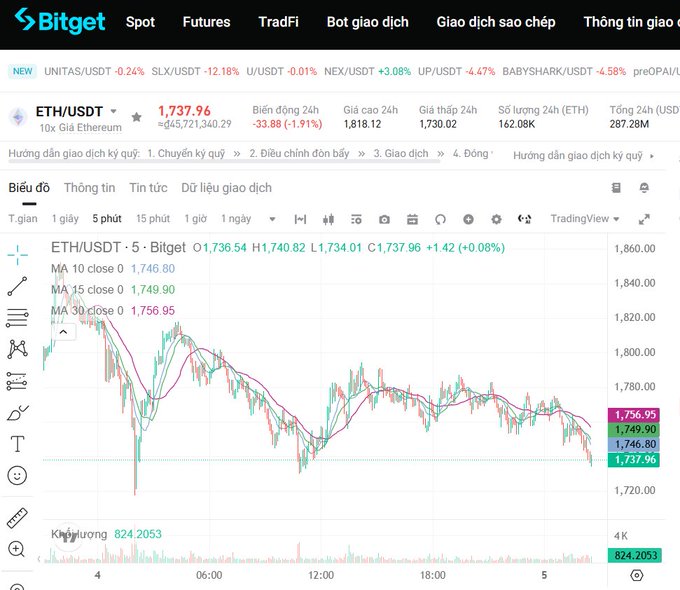The width and height of the screenshot is (680, 590).
Task: Click step 2. Điều chỉnh đòn bẩy
Action: (299, 154)
